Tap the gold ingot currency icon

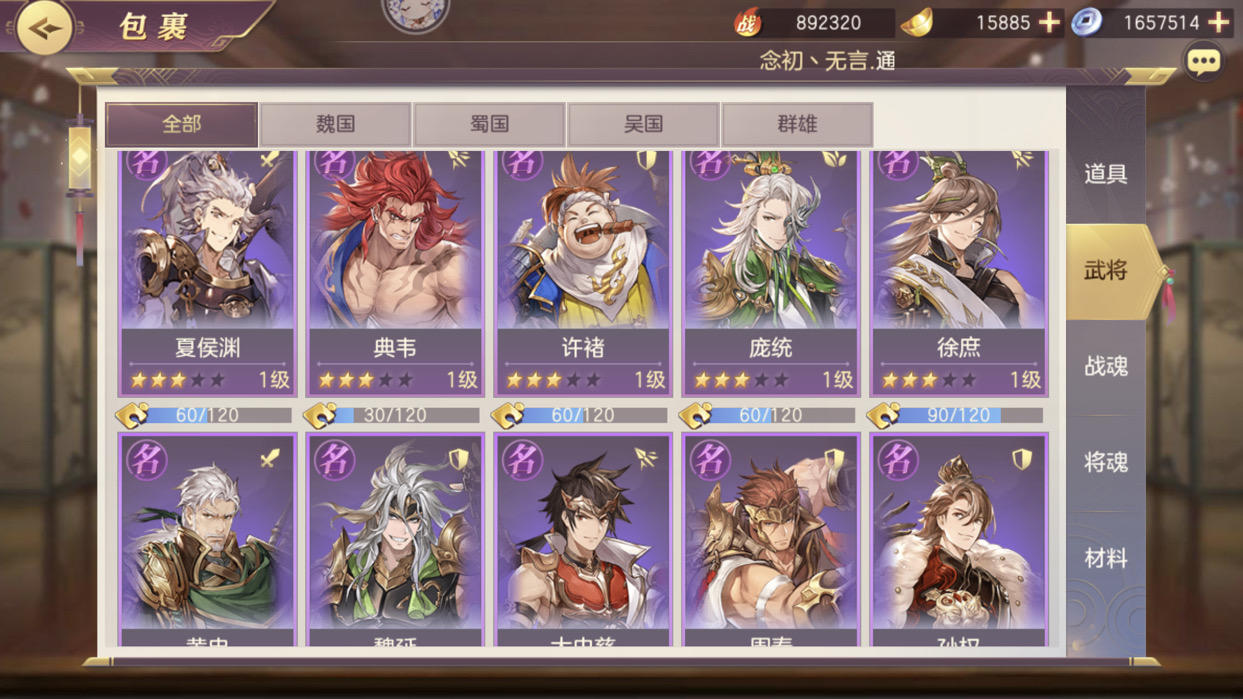click(916, 22)
